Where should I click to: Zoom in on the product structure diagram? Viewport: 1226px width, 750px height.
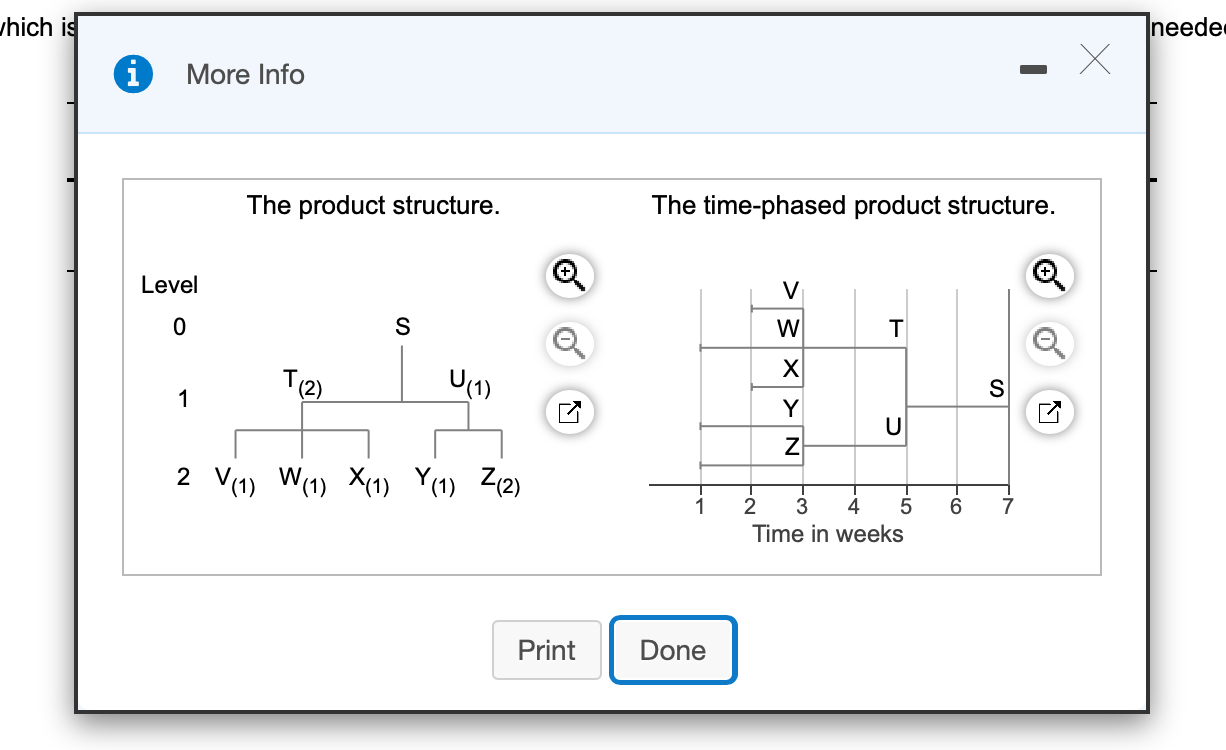(x=568, y=276)
